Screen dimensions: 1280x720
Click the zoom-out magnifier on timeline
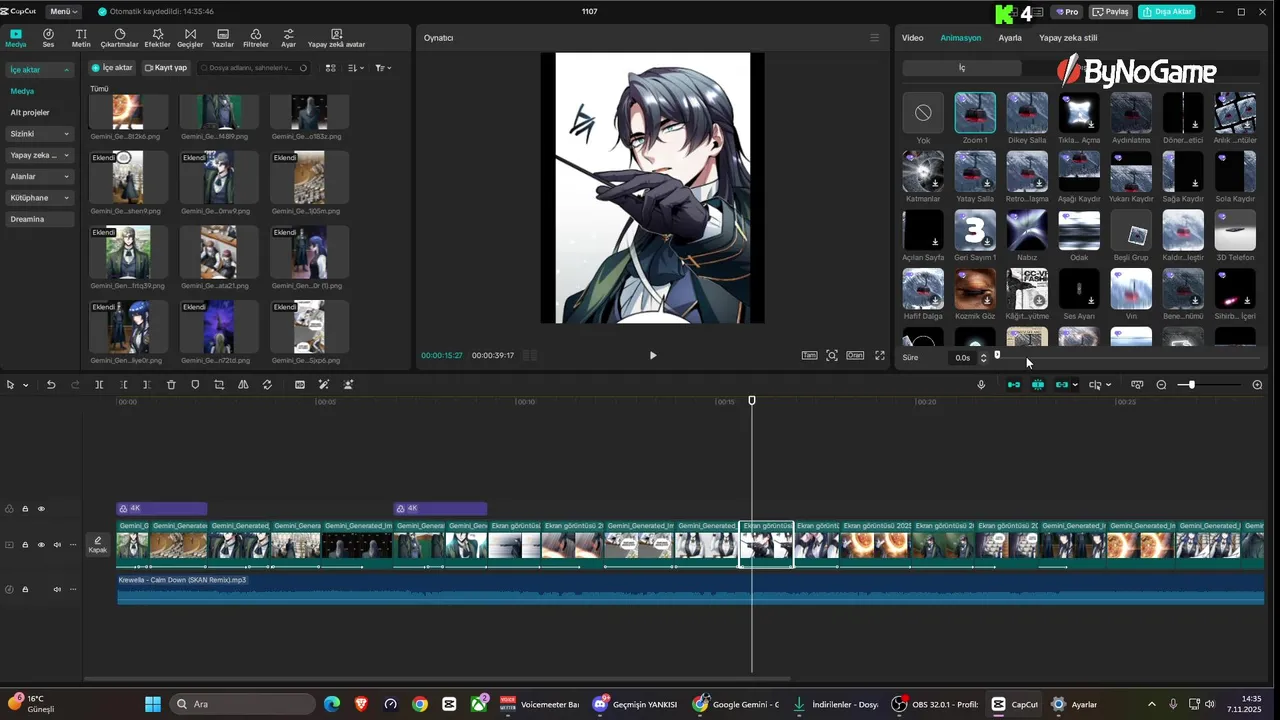1161,385
